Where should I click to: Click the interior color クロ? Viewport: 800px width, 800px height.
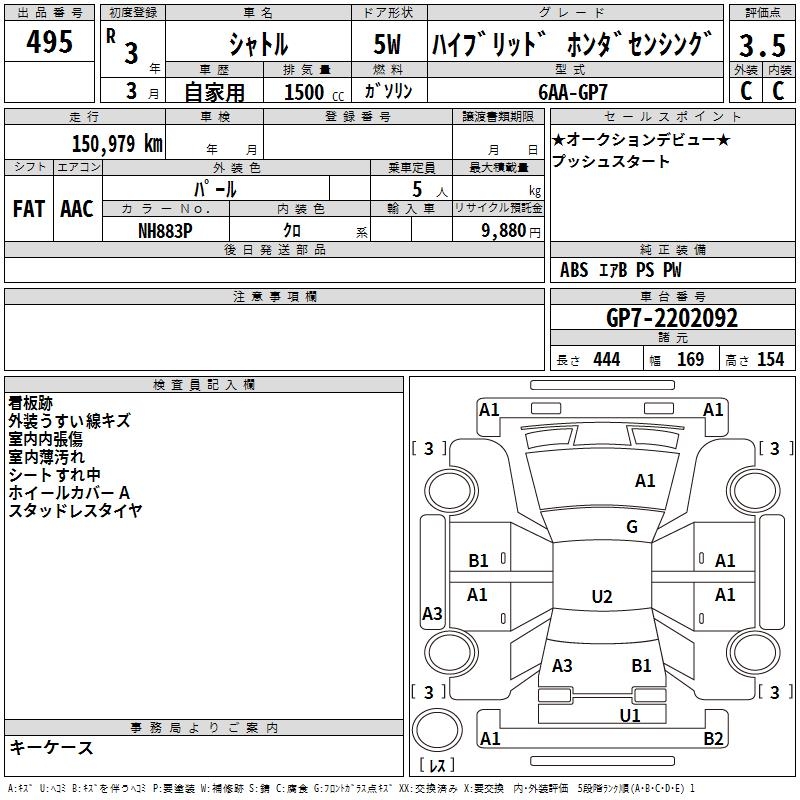(292, 231)
